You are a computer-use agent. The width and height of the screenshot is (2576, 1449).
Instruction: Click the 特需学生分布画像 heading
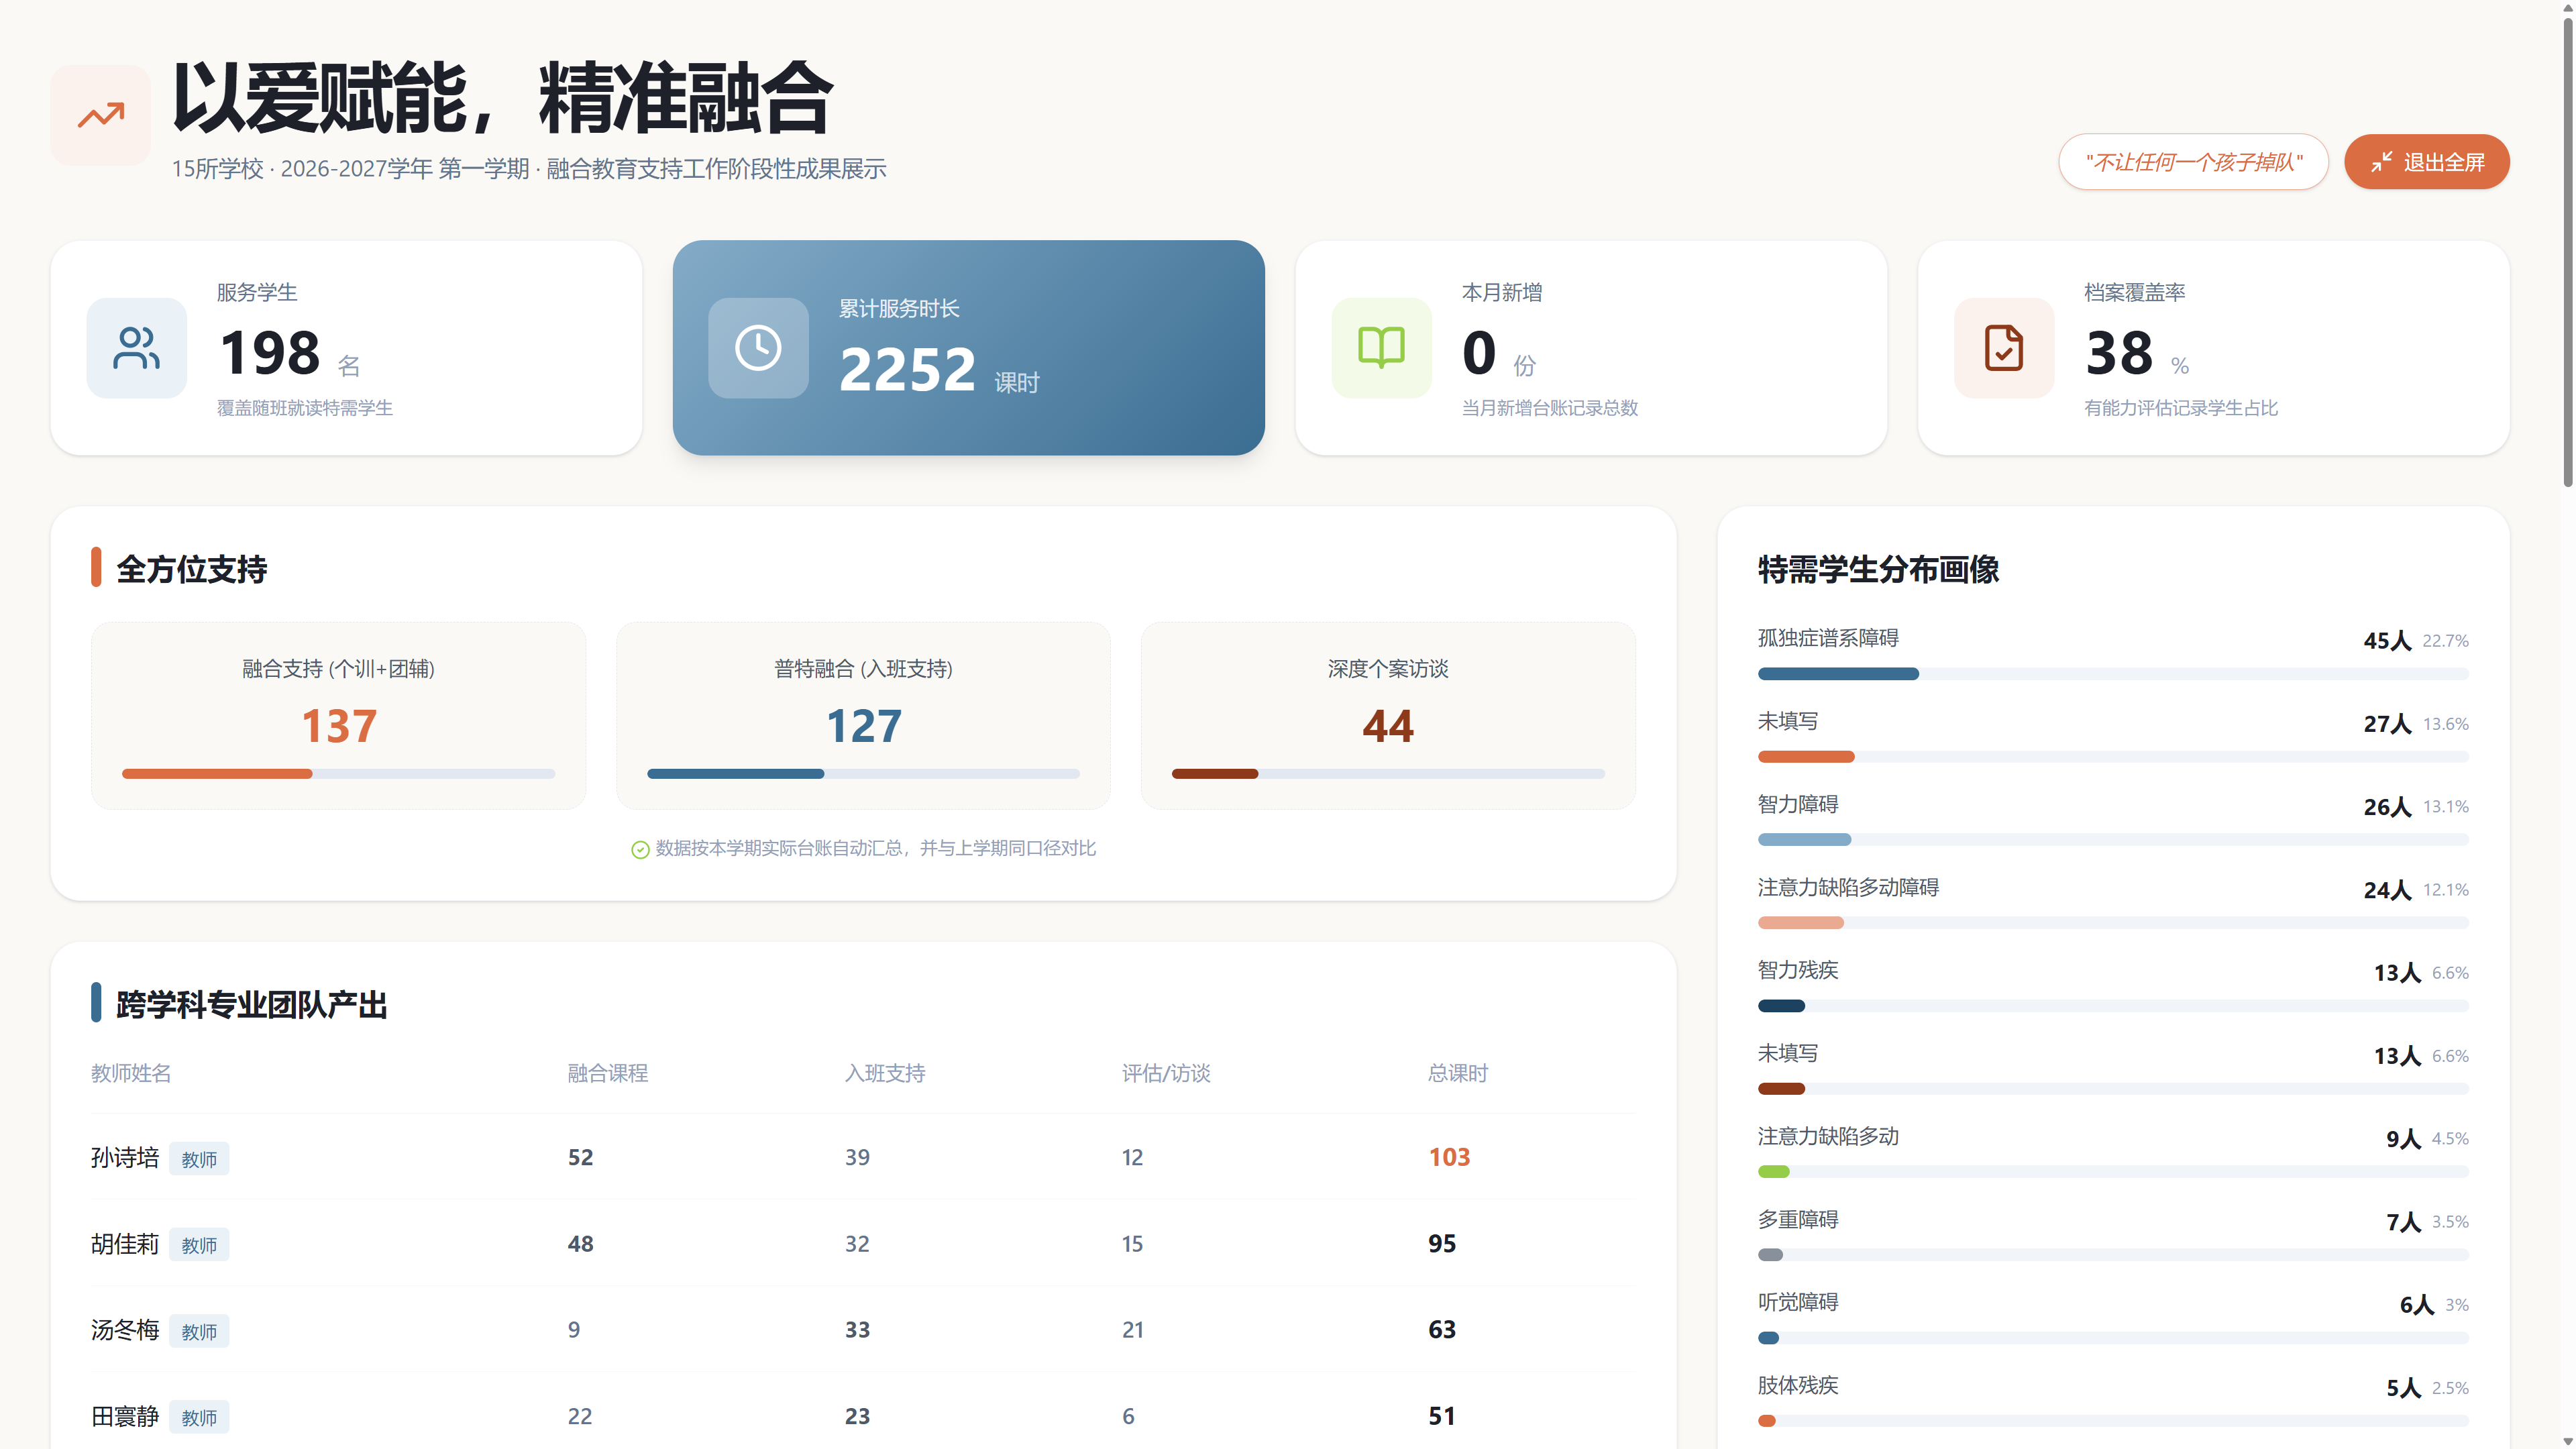[x=1878, y=569]
